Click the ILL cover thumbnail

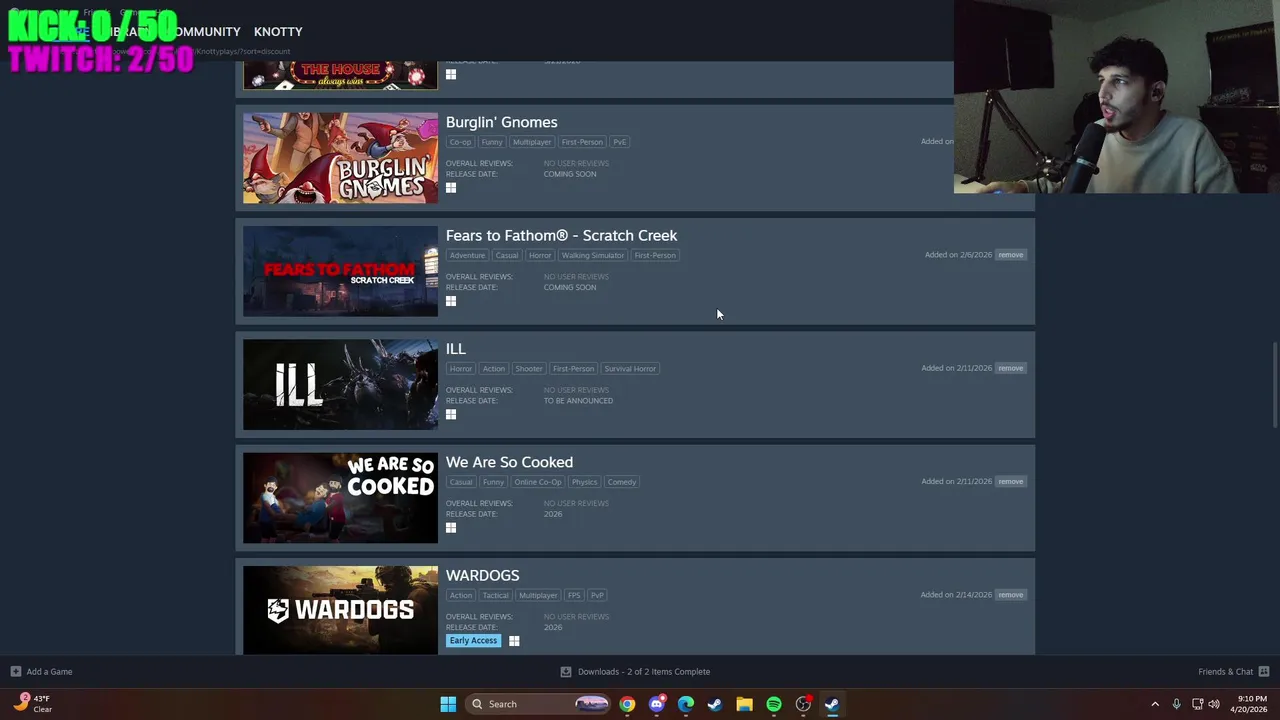(340, 385)
